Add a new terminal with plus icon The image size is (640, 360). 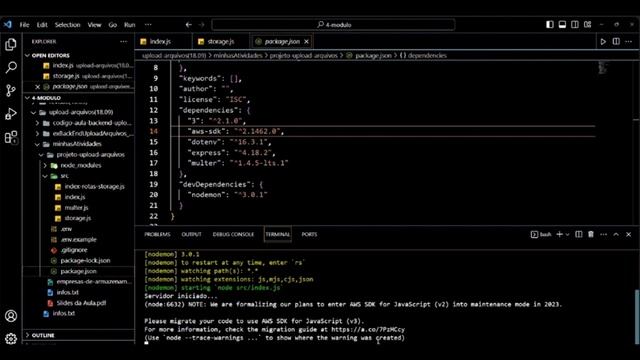coord(560,234)
